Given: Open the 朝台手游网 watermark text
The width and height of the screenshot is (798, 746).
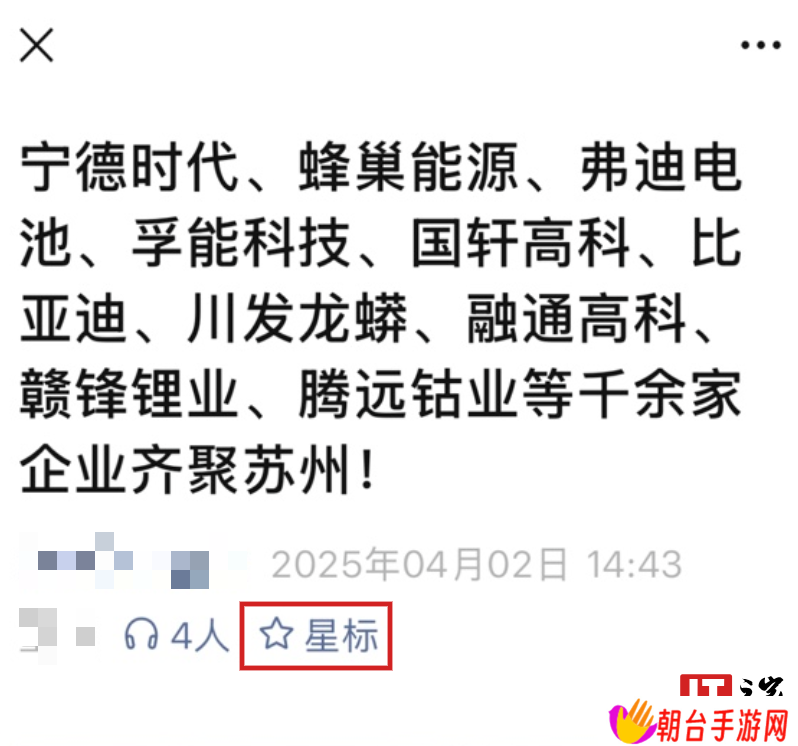Looking at the screenshot, I should [x=722, y=725].
